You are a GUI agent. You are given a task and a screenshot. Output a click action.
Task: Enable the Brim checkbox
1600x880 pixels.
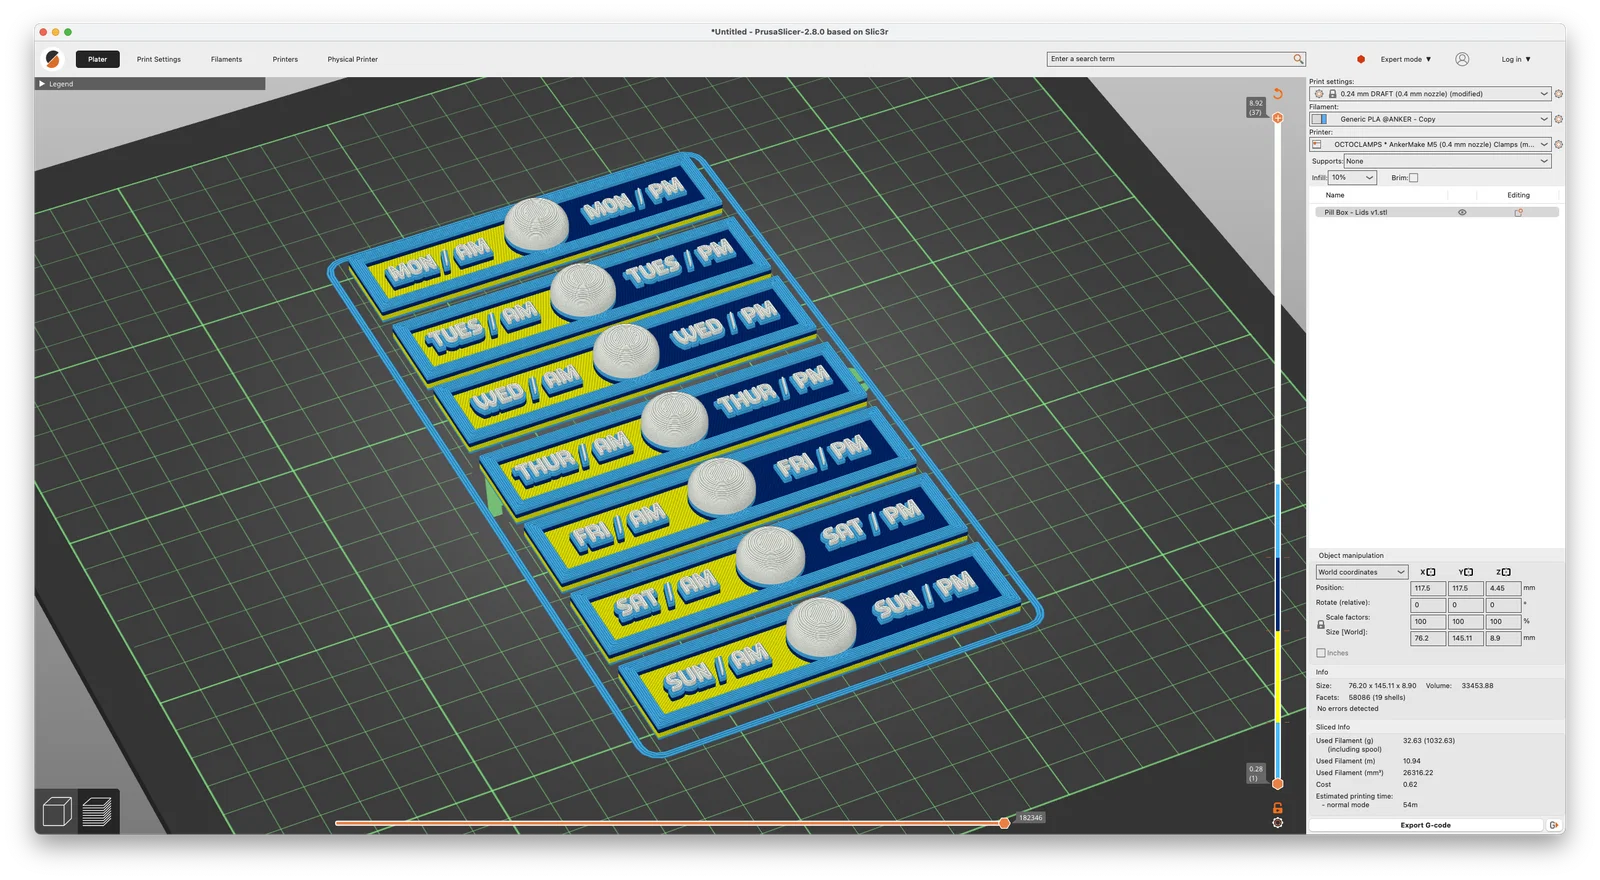click(x=1414, y=178)
